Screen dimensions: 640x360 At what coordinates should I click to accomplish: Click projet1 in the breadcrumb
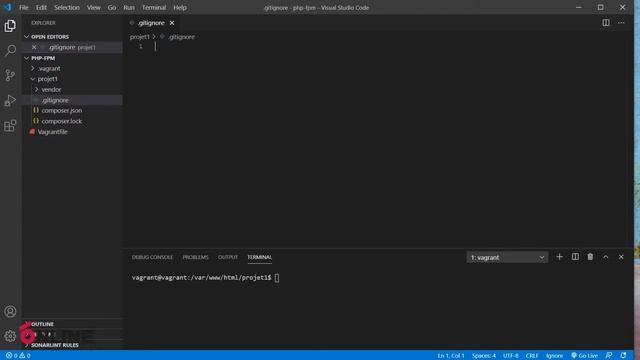click(140, 37)
